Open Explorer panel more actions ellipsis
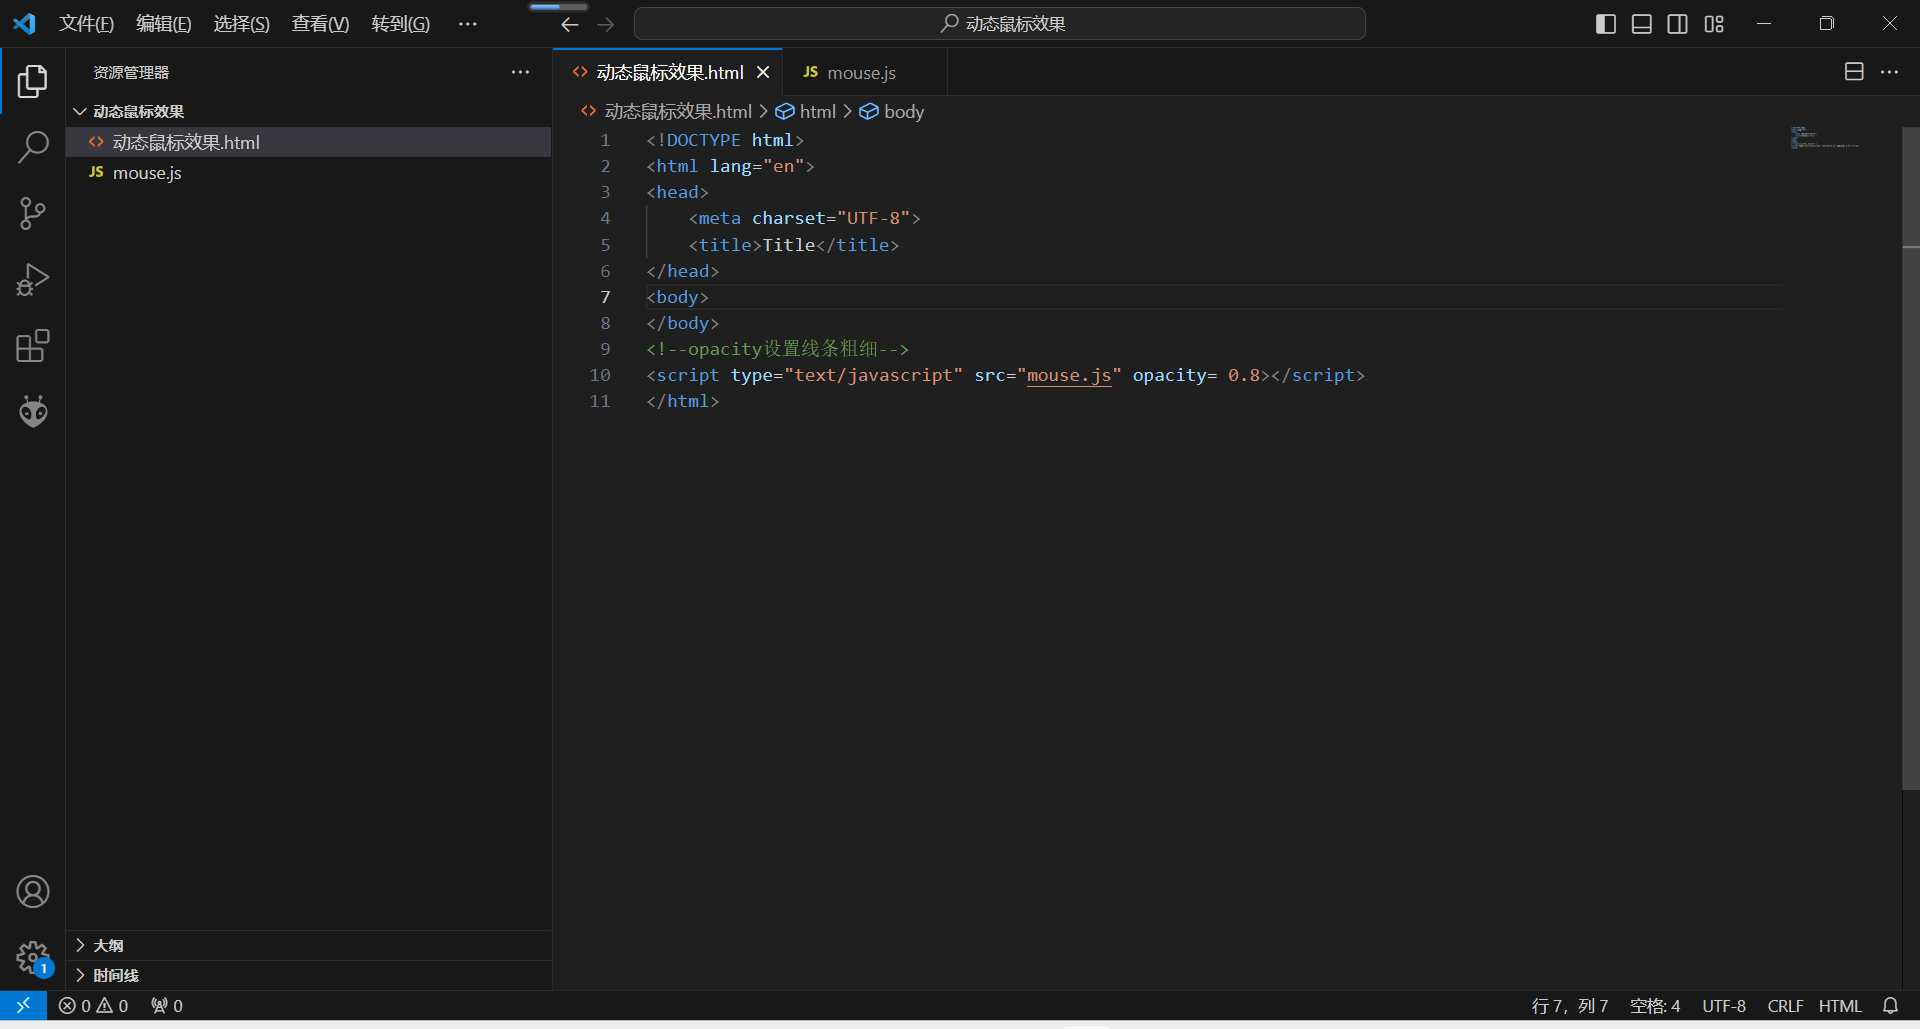 (x=520, y=72)
